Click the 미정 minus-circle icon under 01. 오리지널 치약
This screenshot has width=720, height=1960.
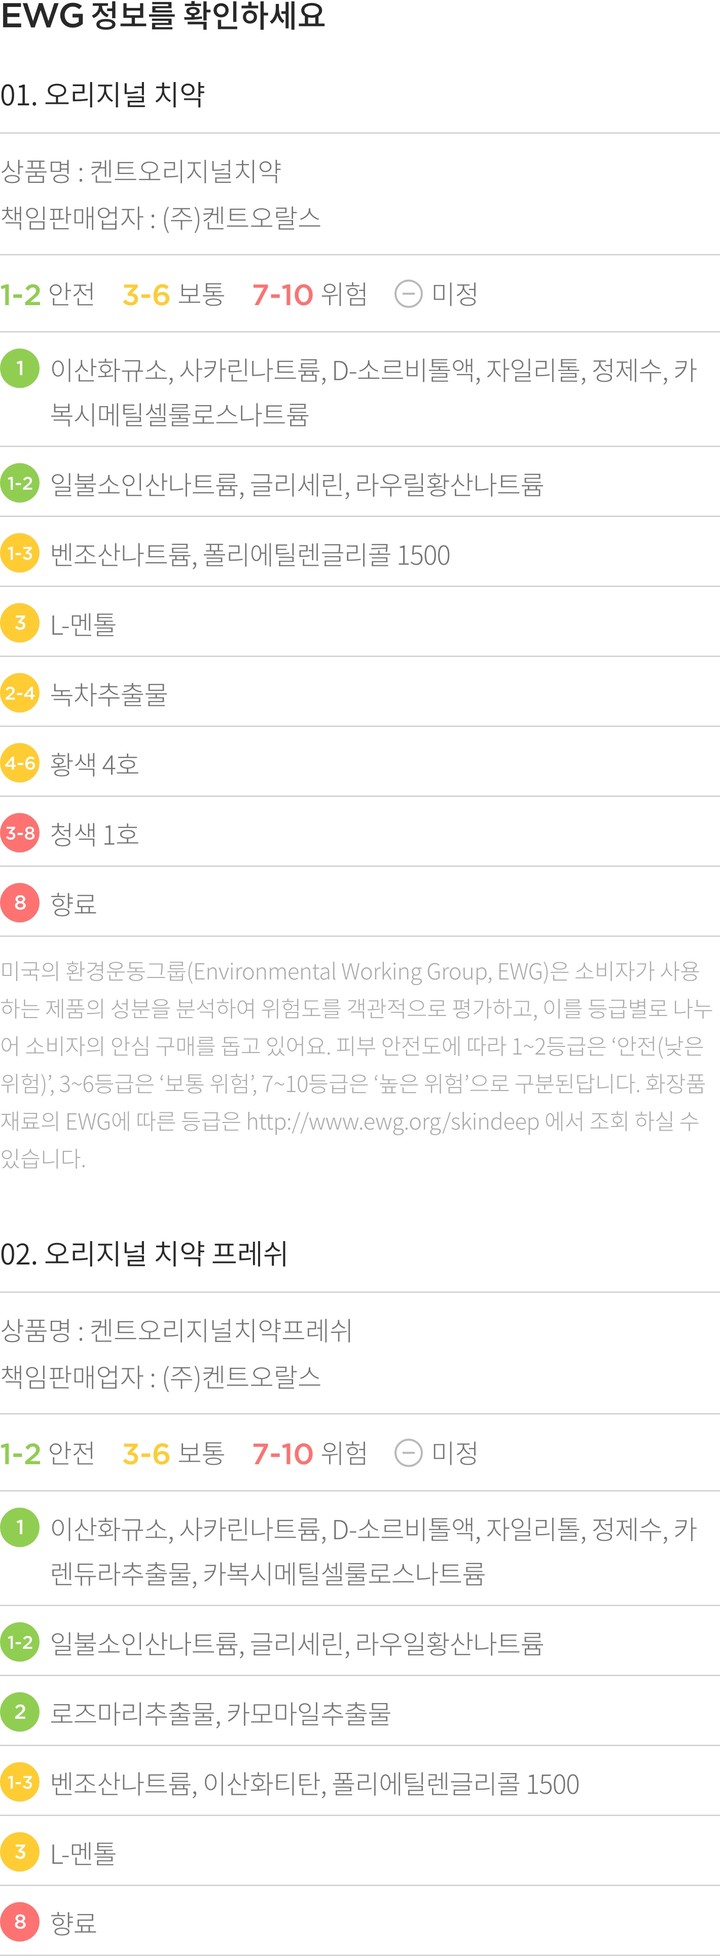(408, 294)
